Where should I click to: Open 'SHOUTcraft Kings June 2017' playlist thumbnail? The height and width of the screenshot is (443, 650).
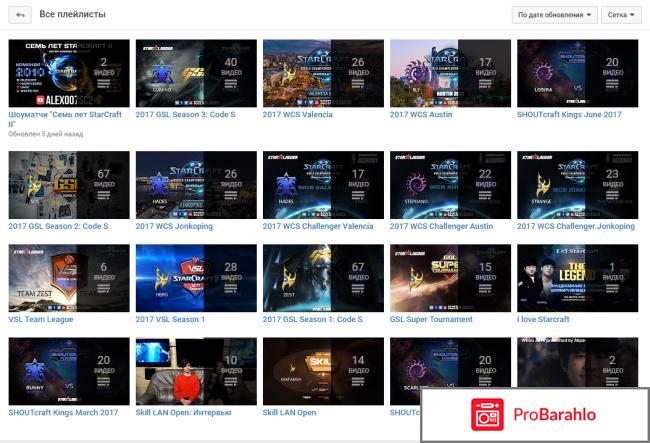(x=577, y=73)
